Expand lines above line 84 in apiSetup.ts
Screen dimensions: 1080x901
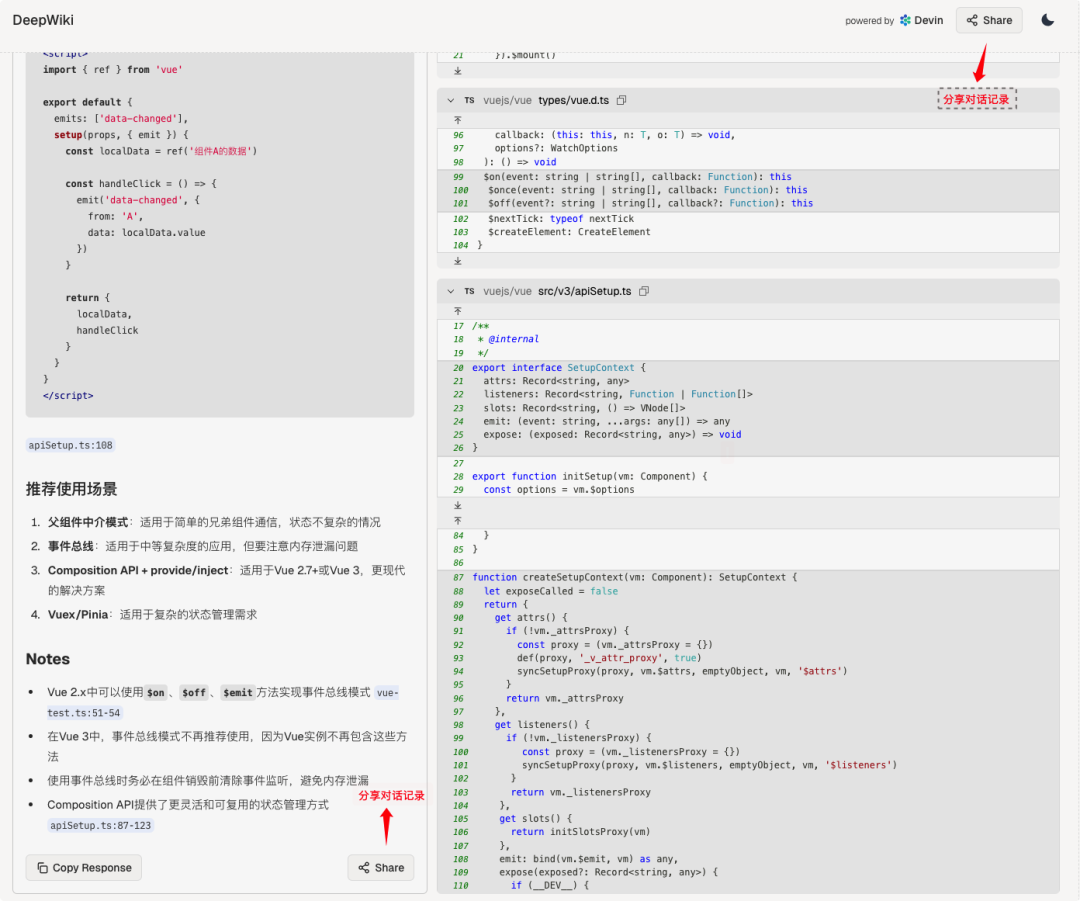tap(457, 521)
